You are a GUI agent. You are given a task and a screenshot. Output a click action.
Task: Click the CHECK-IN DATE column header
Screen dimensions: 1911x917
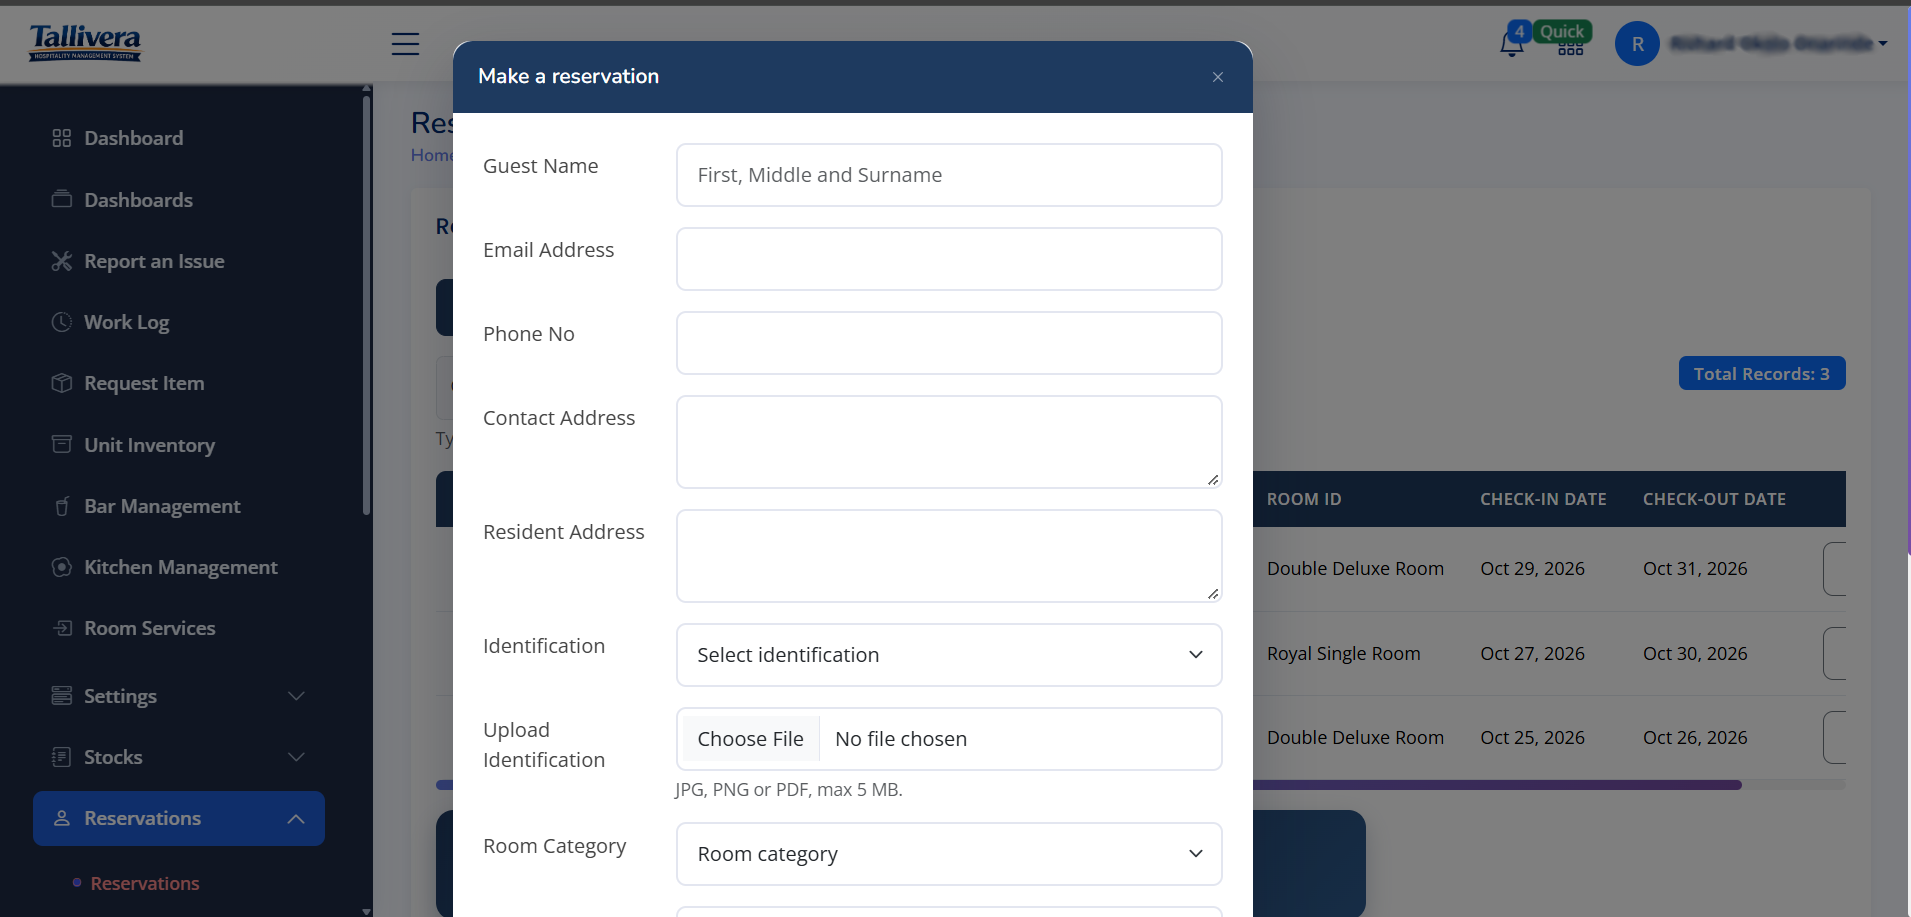[1543, 499]
